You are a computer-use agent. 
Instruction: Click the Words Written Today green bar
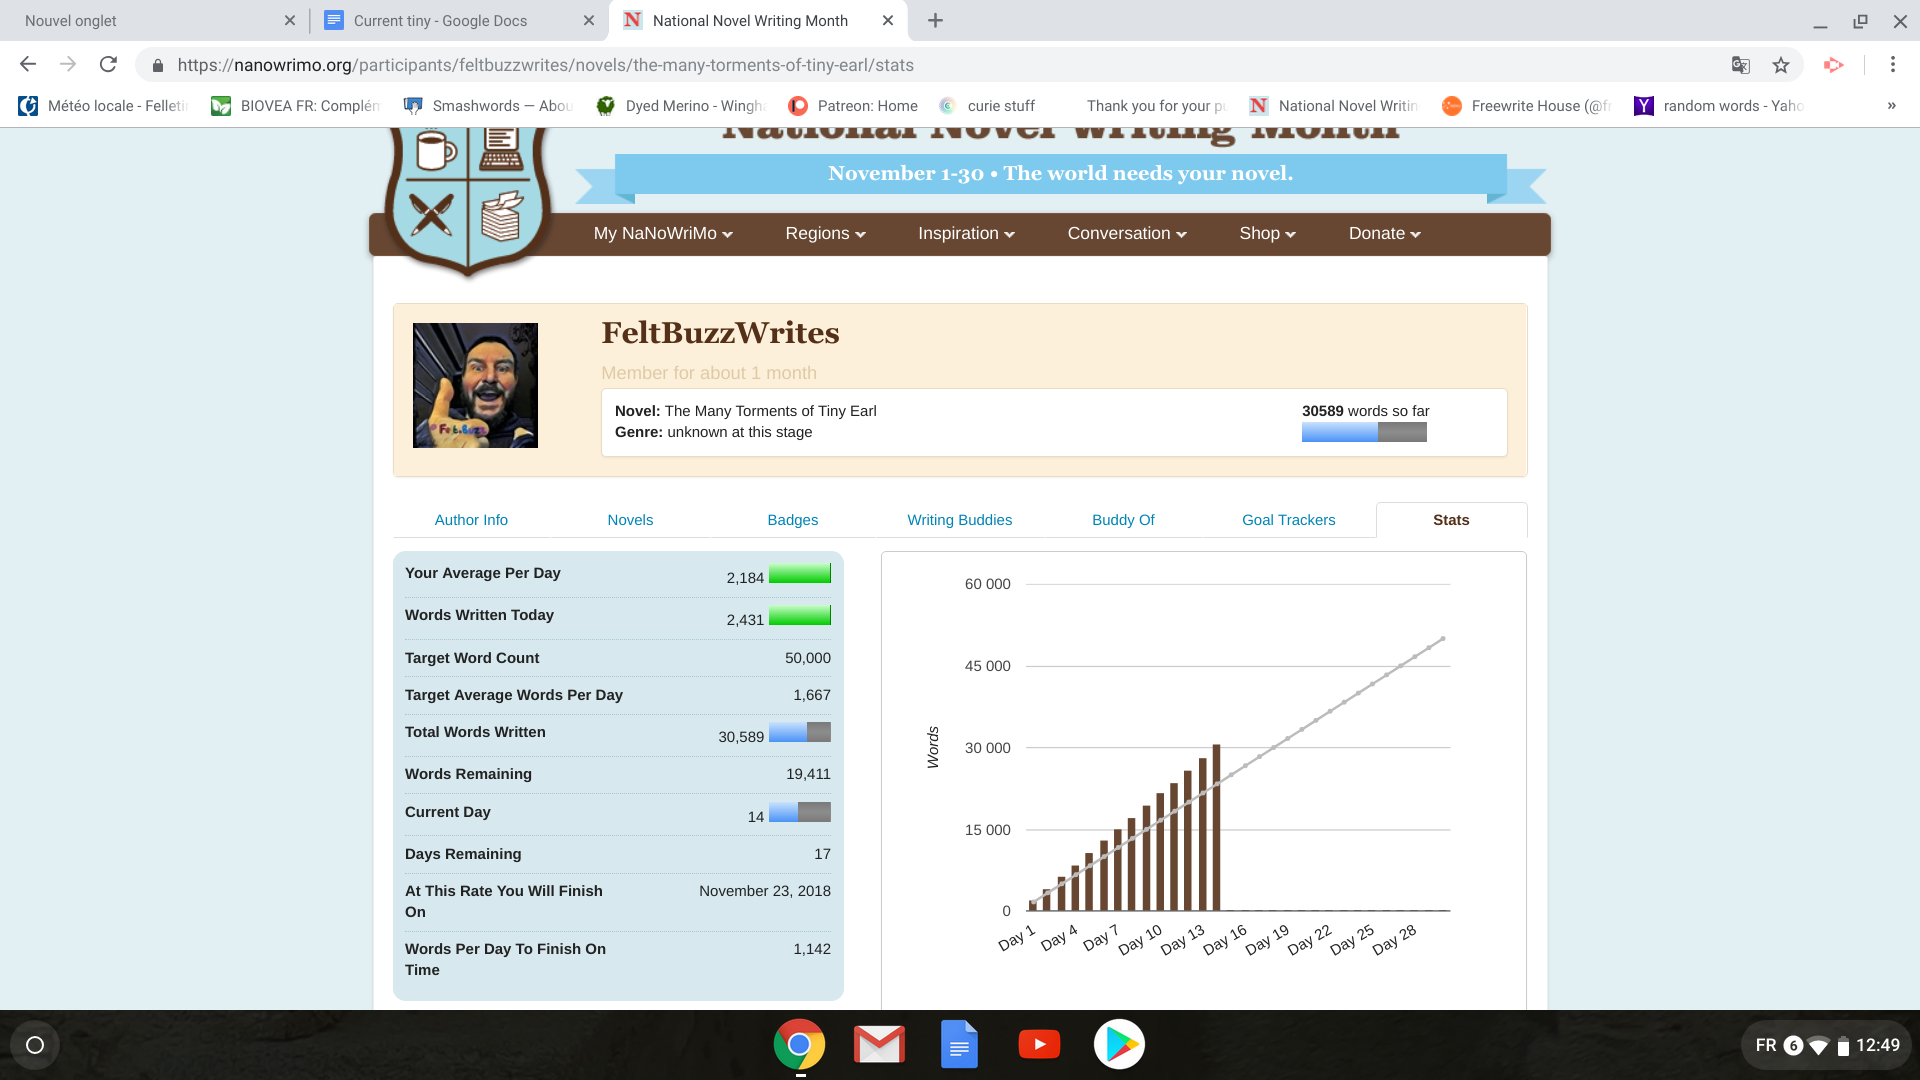[x=800, y=615]
